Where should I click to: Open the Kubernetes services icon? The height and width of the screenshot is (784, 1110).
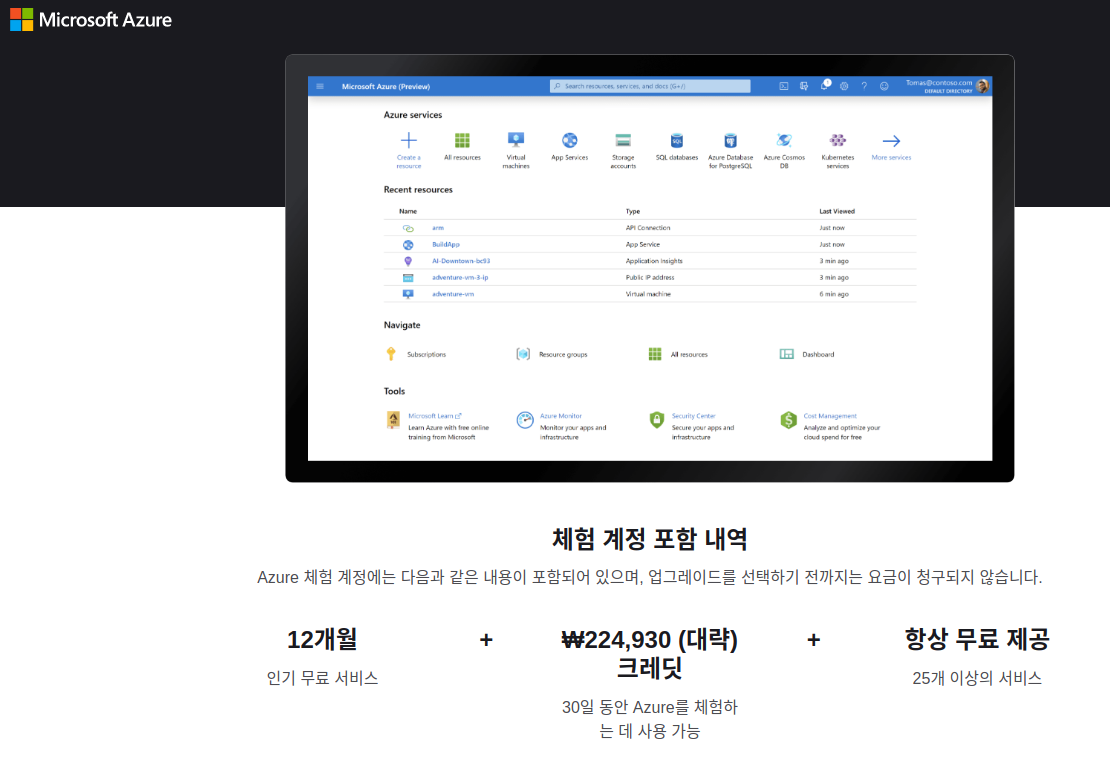[837, 140]
